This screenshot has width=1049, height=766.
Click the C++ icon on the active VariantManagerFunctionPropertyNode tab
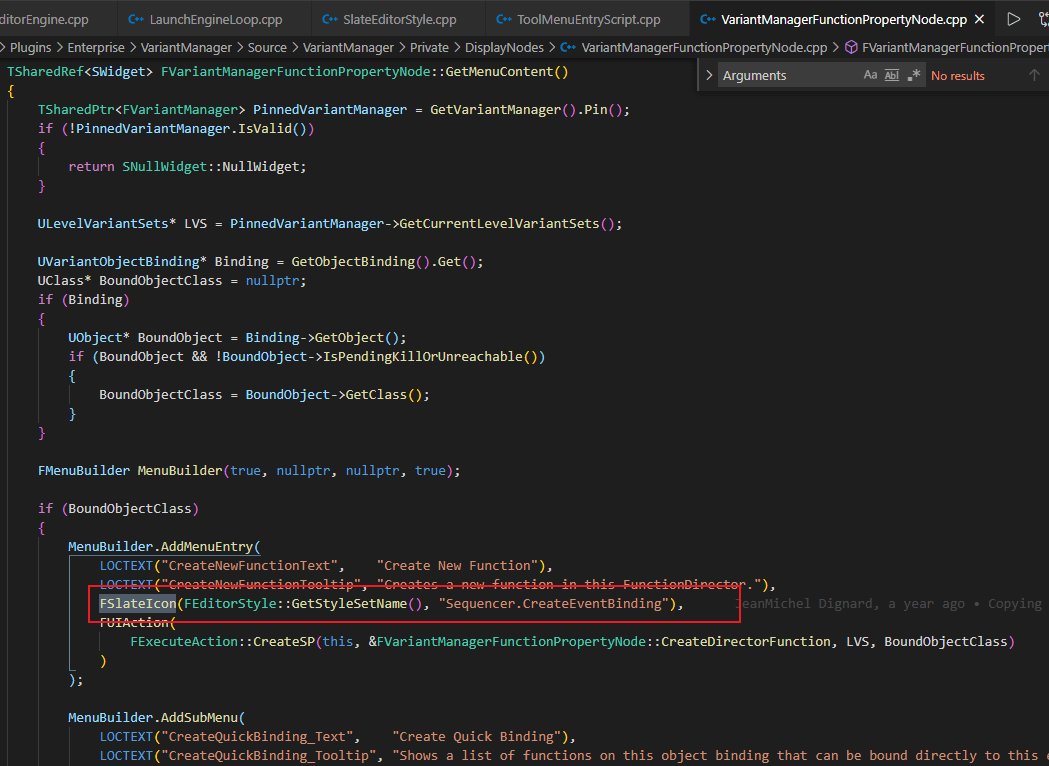point(706,18)
